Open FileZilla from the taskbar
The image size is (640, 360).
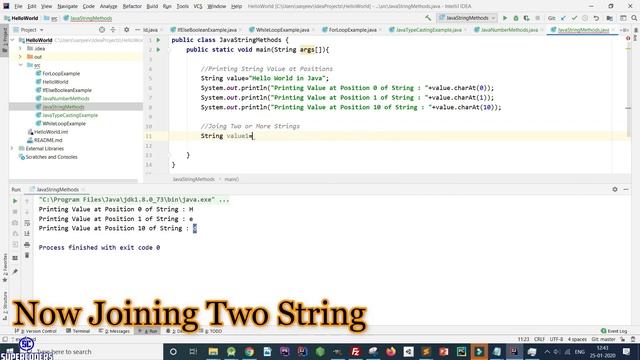pyautogui.click(x=356, y=351)
